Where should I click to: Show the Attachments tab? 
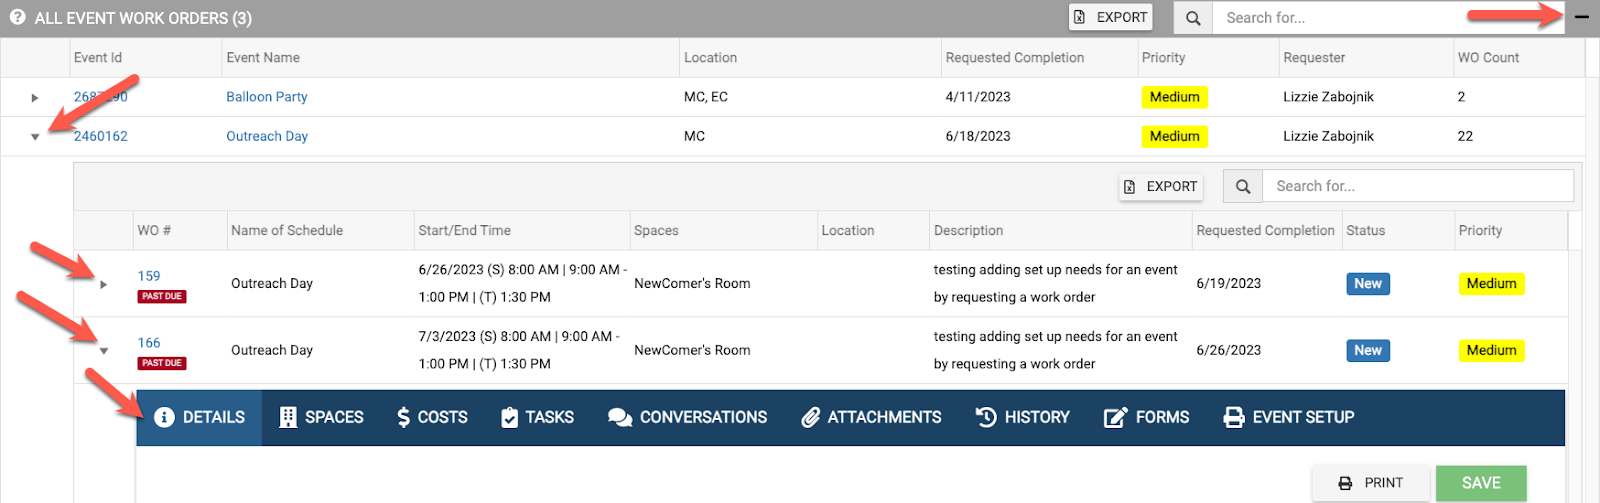tap(871, 417)
